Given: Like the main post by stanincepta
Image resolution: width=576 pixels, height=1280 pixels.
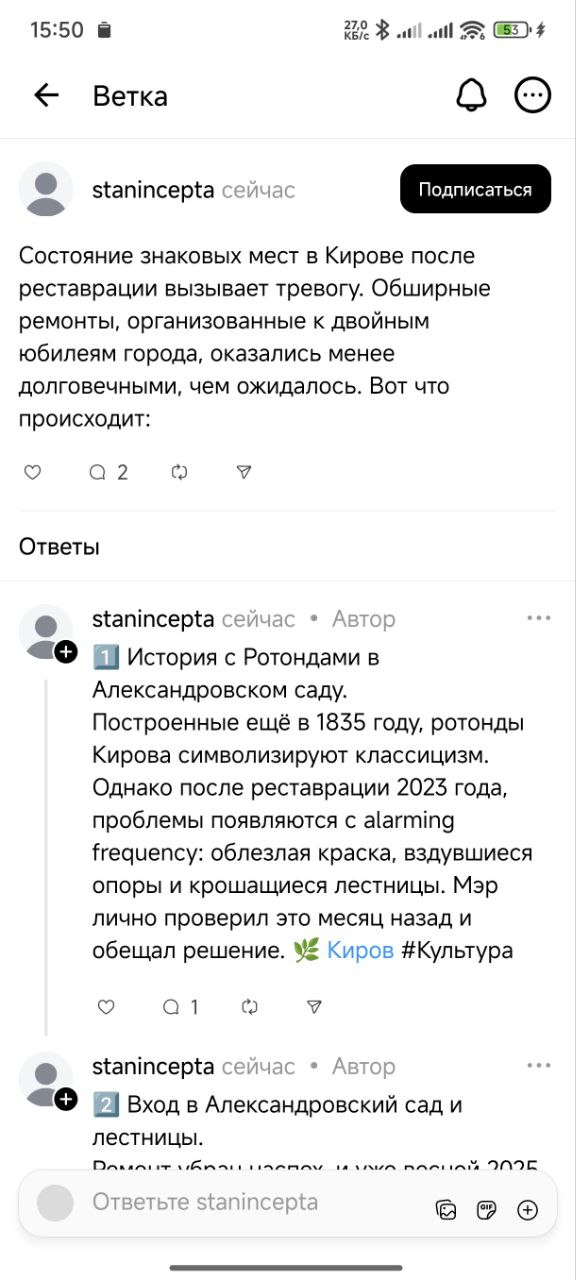Looking at the screenshot, I should [32, 472].
